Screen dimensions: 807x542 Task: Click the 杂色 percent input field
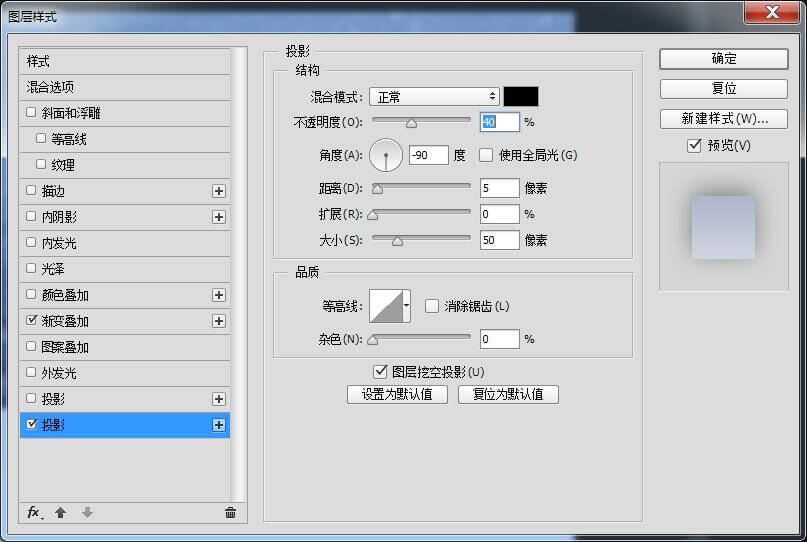click(x=500, y=339)
